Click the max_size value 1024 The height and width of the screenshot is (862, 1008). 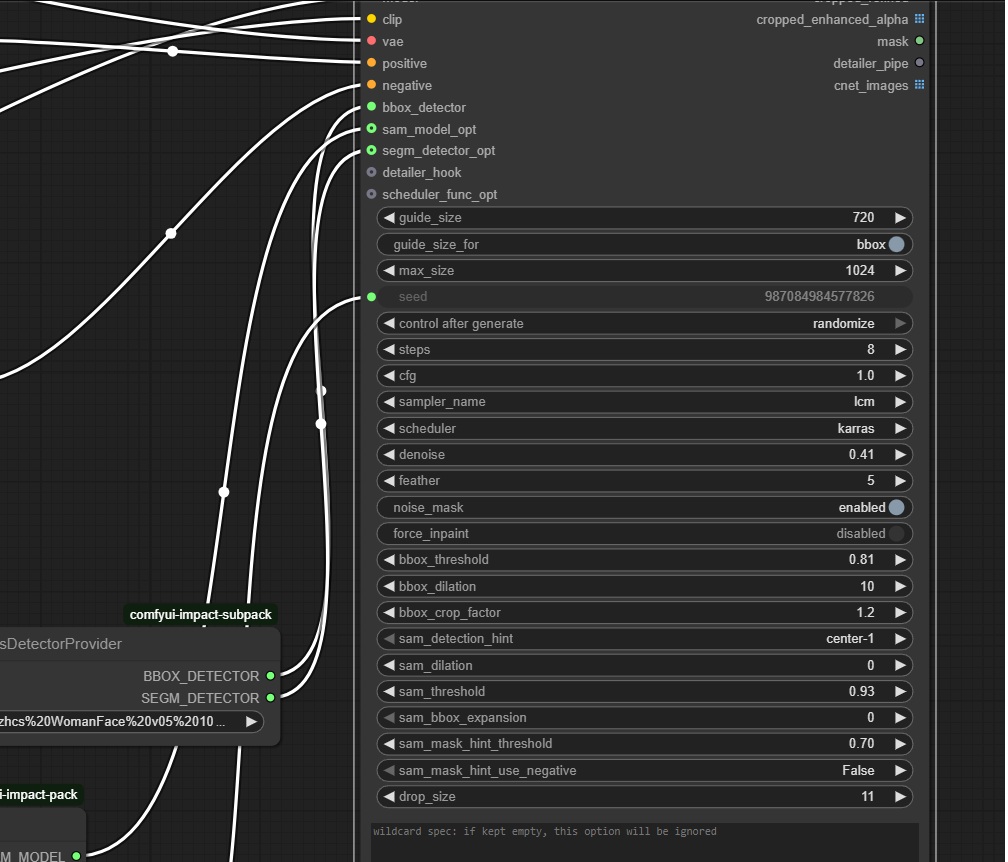pyautogui.click(x=860, y=271)
